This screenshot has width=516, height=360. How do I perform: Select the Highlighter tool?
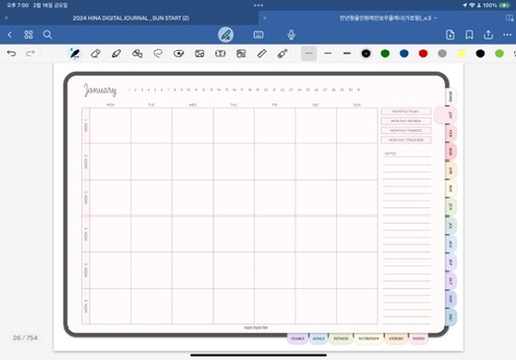116,53
